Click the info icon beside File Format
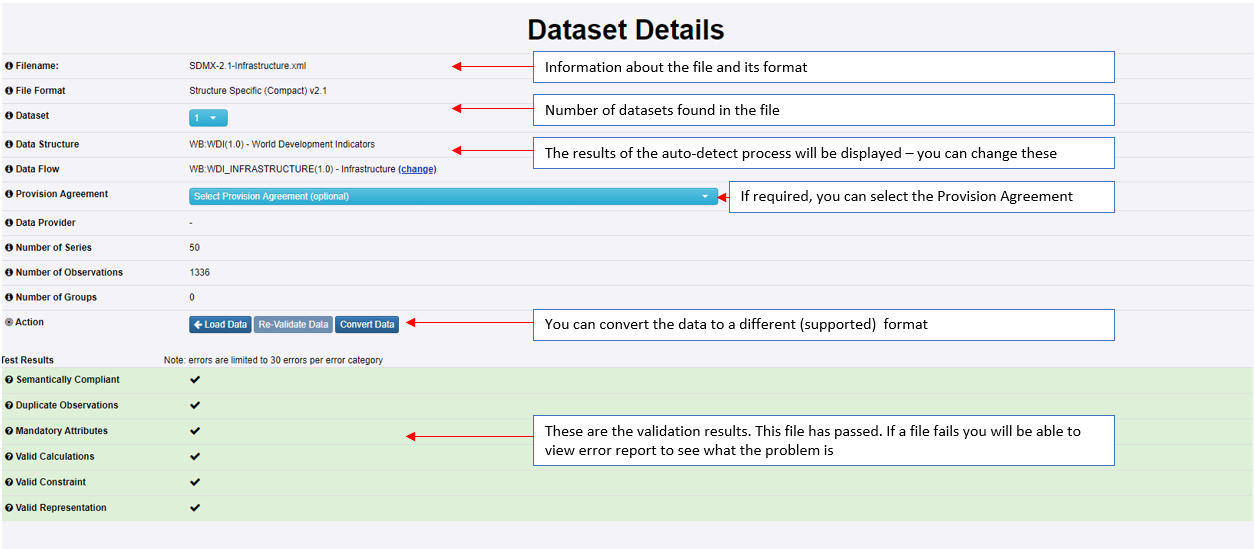 pos(9,91)
